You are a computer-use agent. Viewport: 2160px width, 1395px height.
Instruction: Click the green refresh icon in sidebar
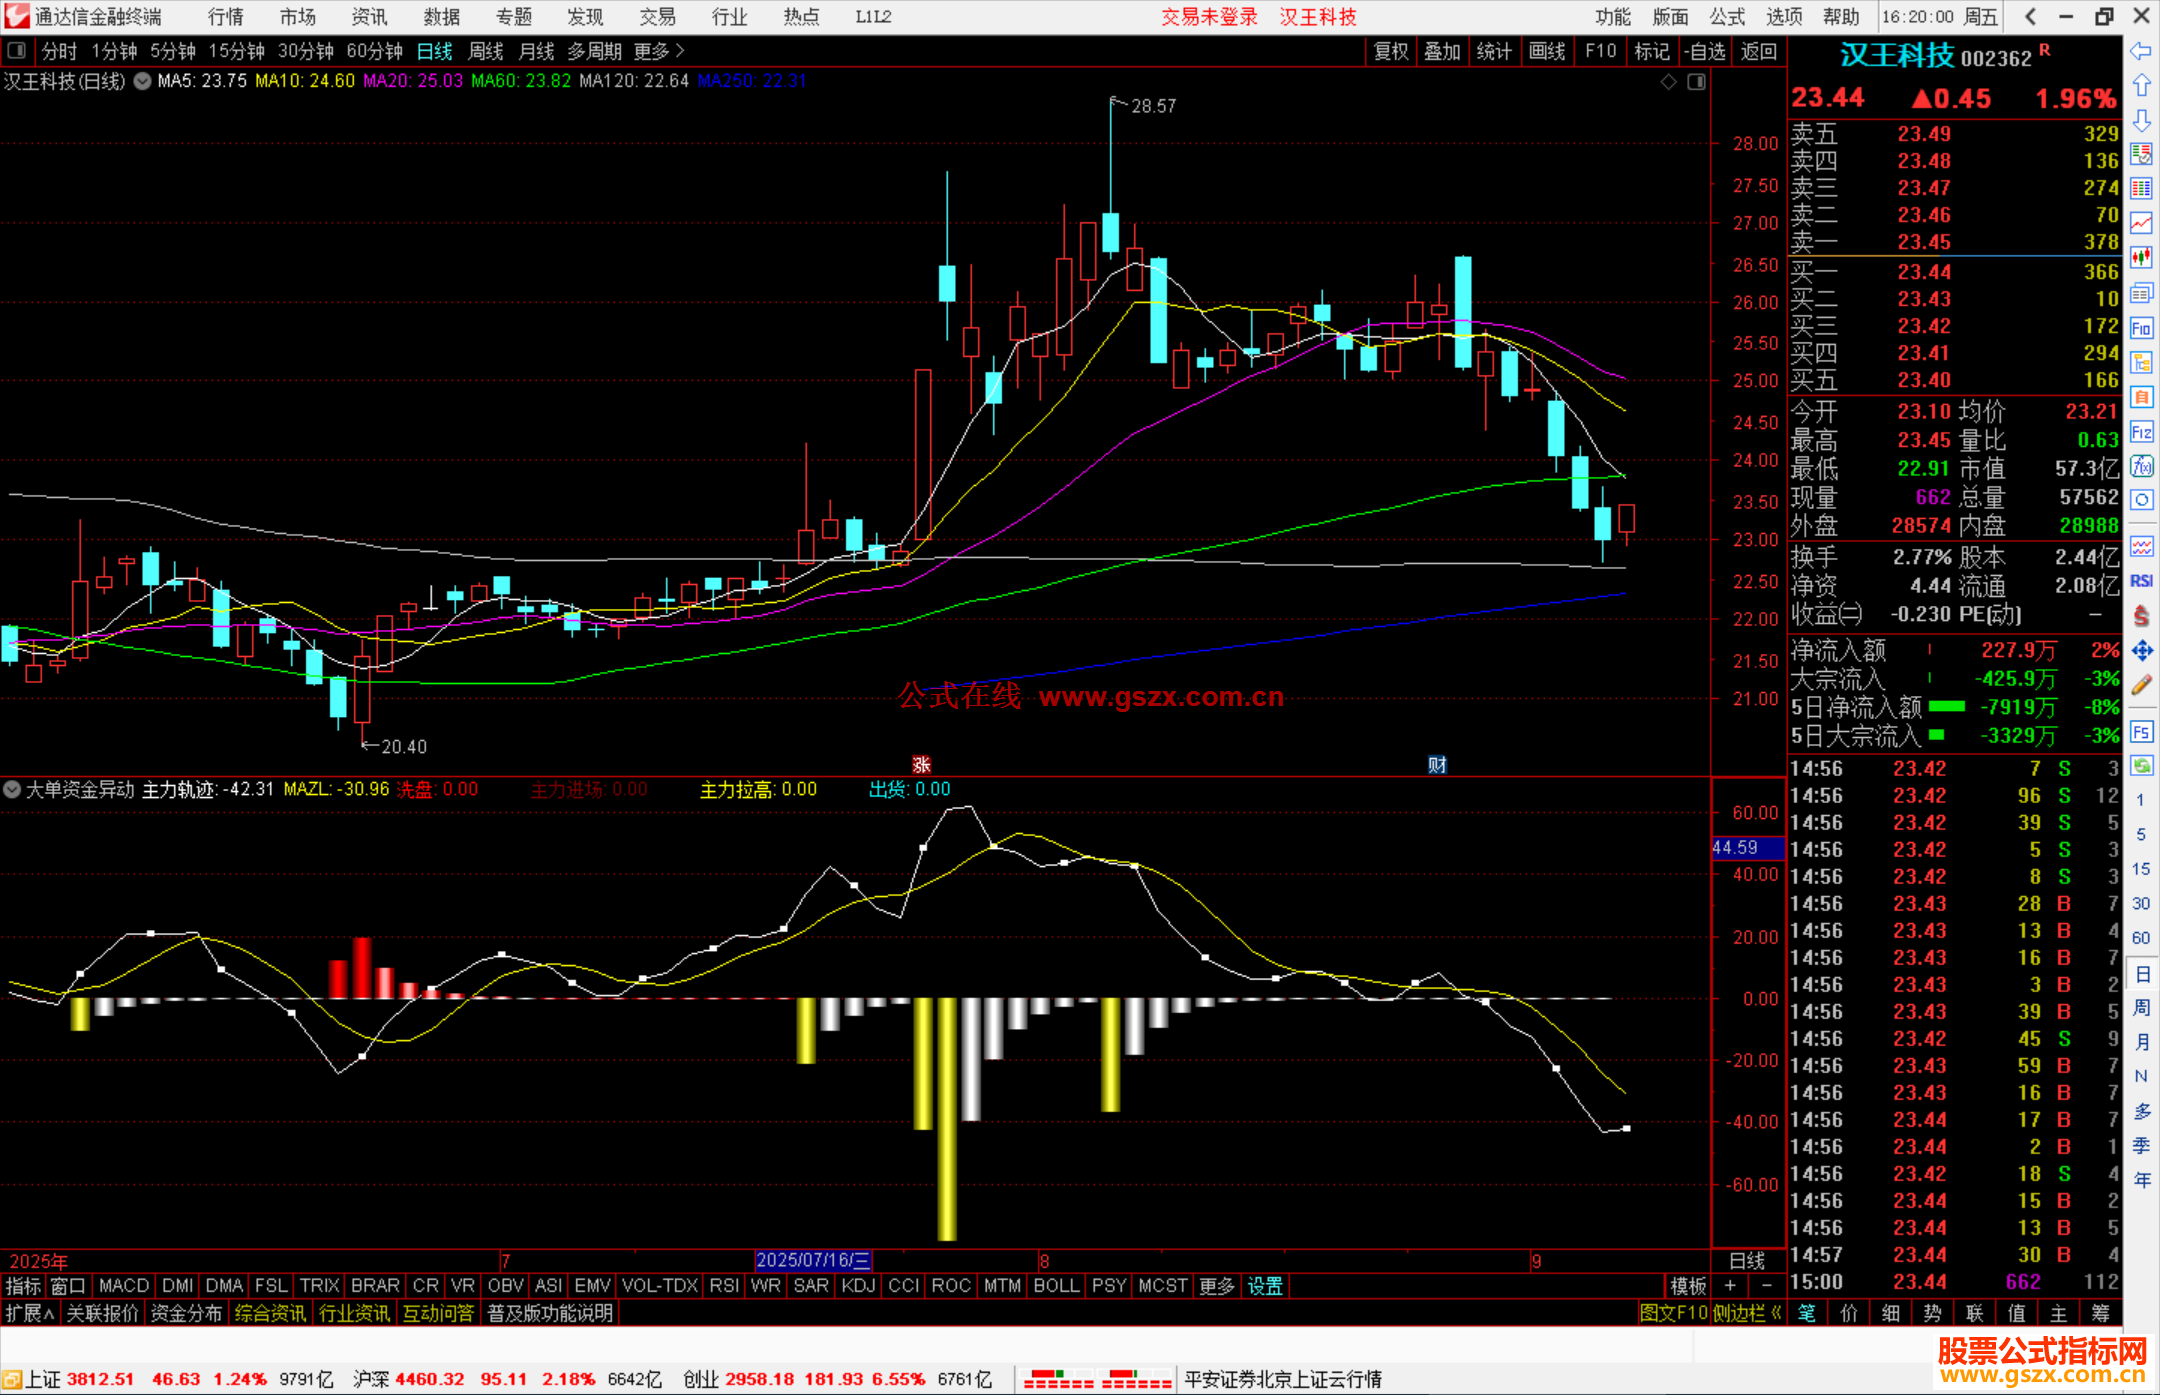(x=2141, y=766)
